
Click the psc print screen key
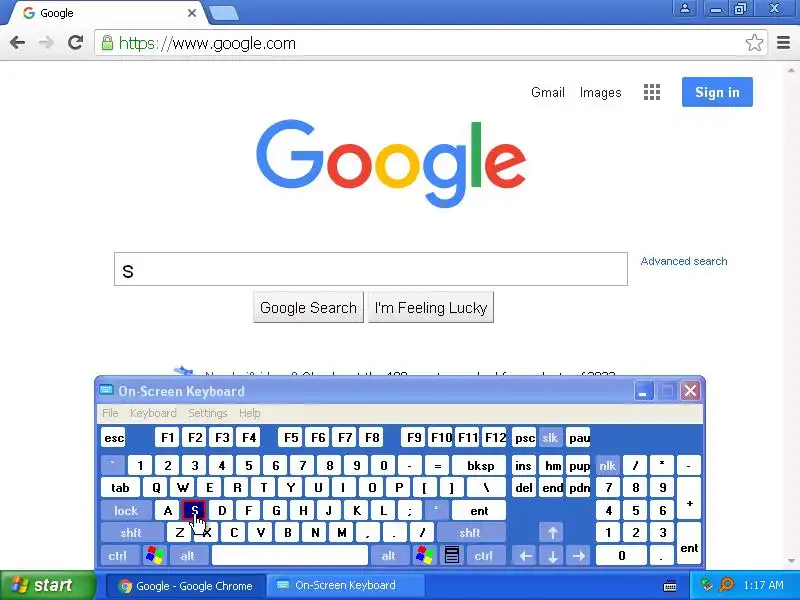[x=524, y=438]
